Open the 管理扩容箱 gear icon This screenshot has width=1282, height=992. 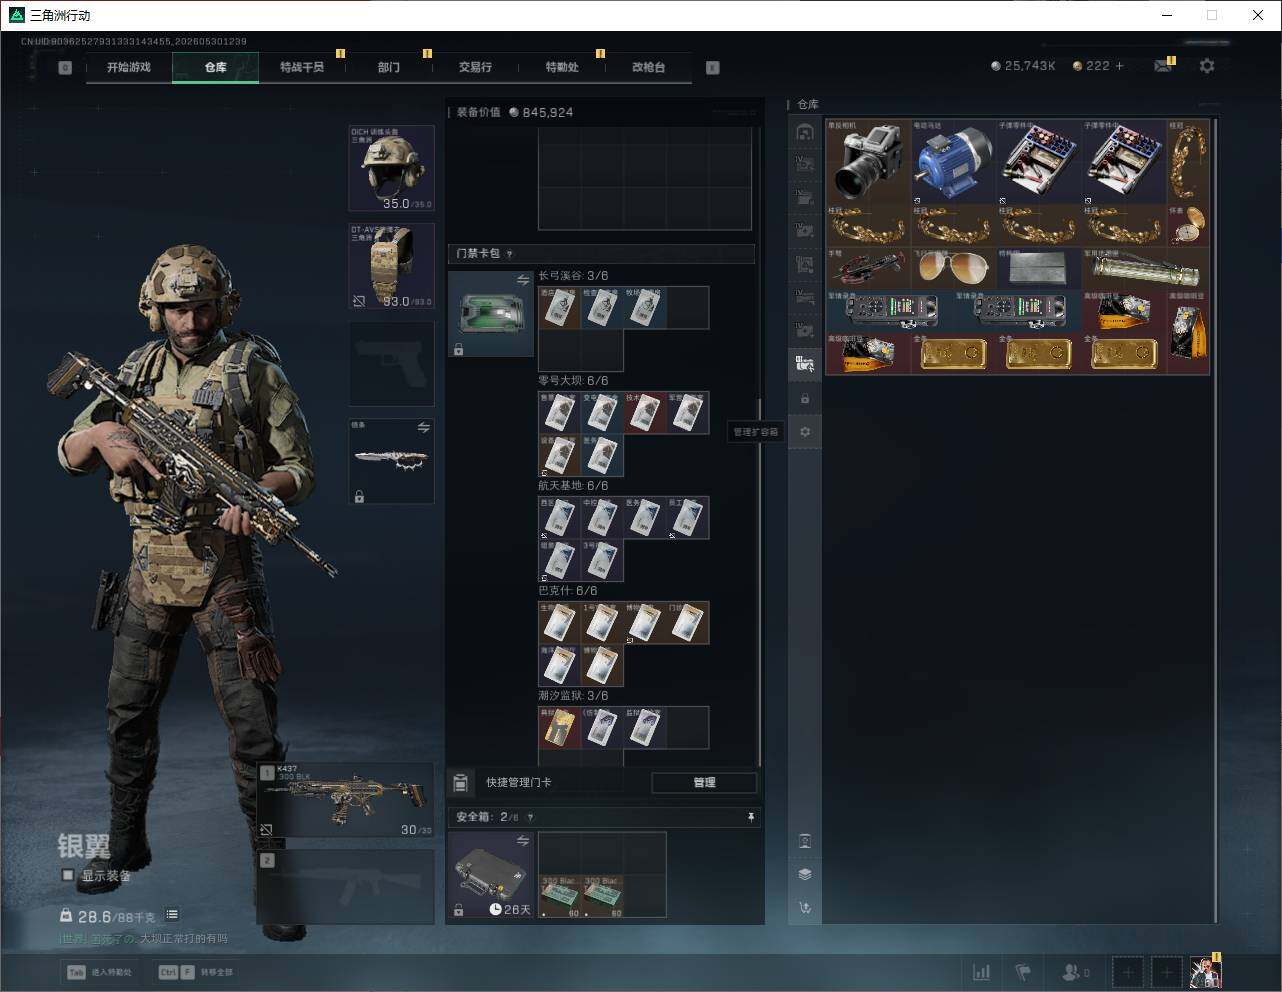(805, 432)
